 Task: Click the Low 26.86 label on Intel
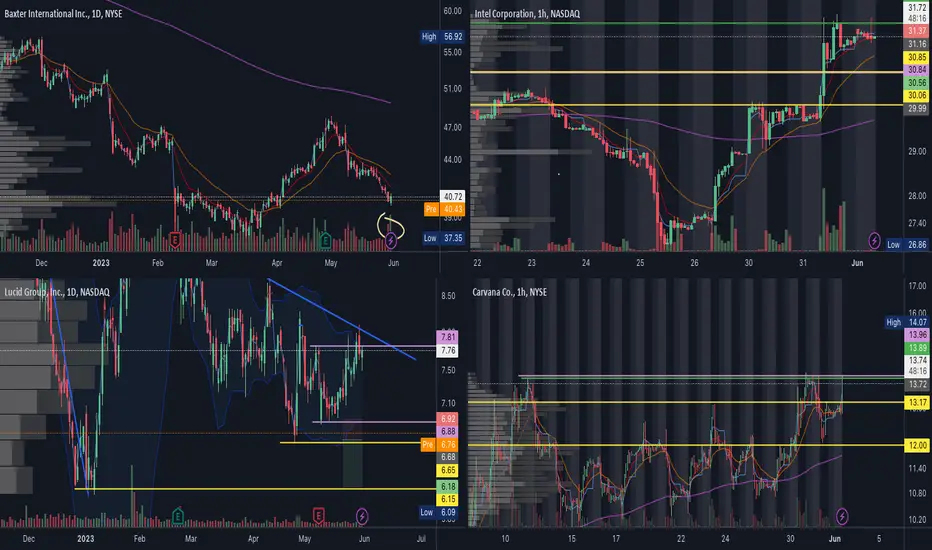tap(907, 244)
